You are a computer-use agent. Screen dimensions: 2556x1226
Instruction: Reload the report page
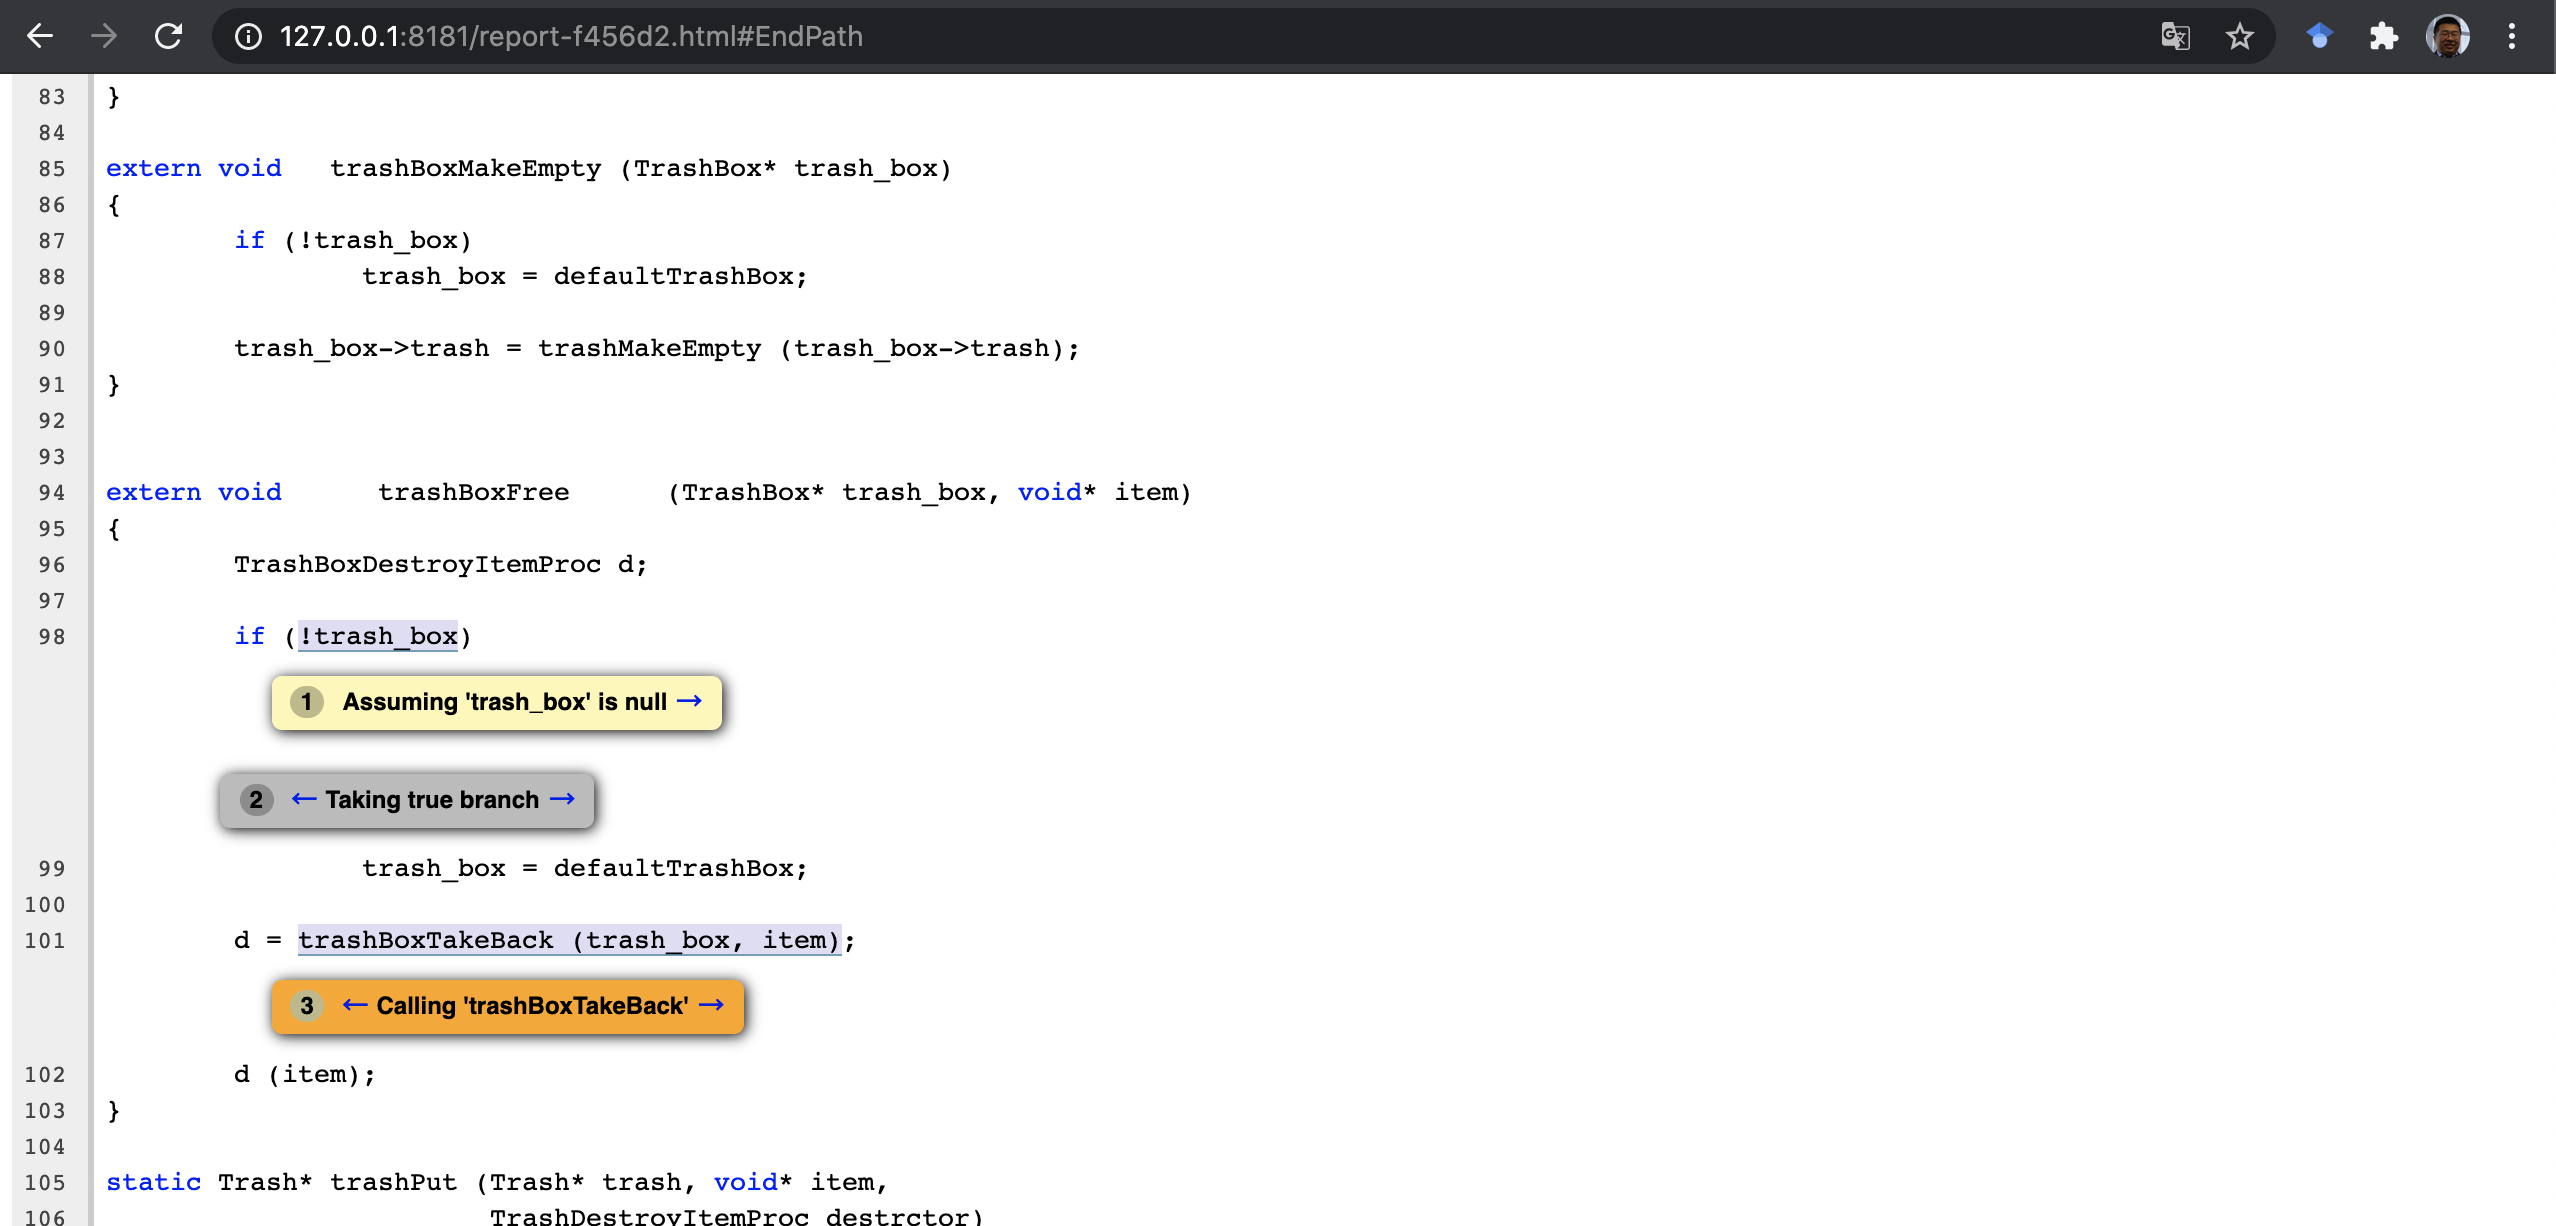tap(168, 37)
